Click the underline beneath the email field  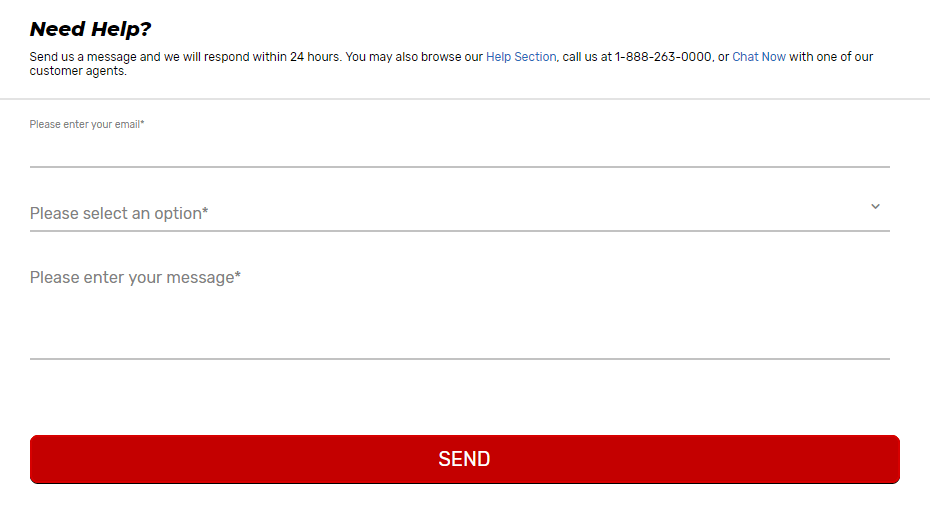click(x=459, y=166)
